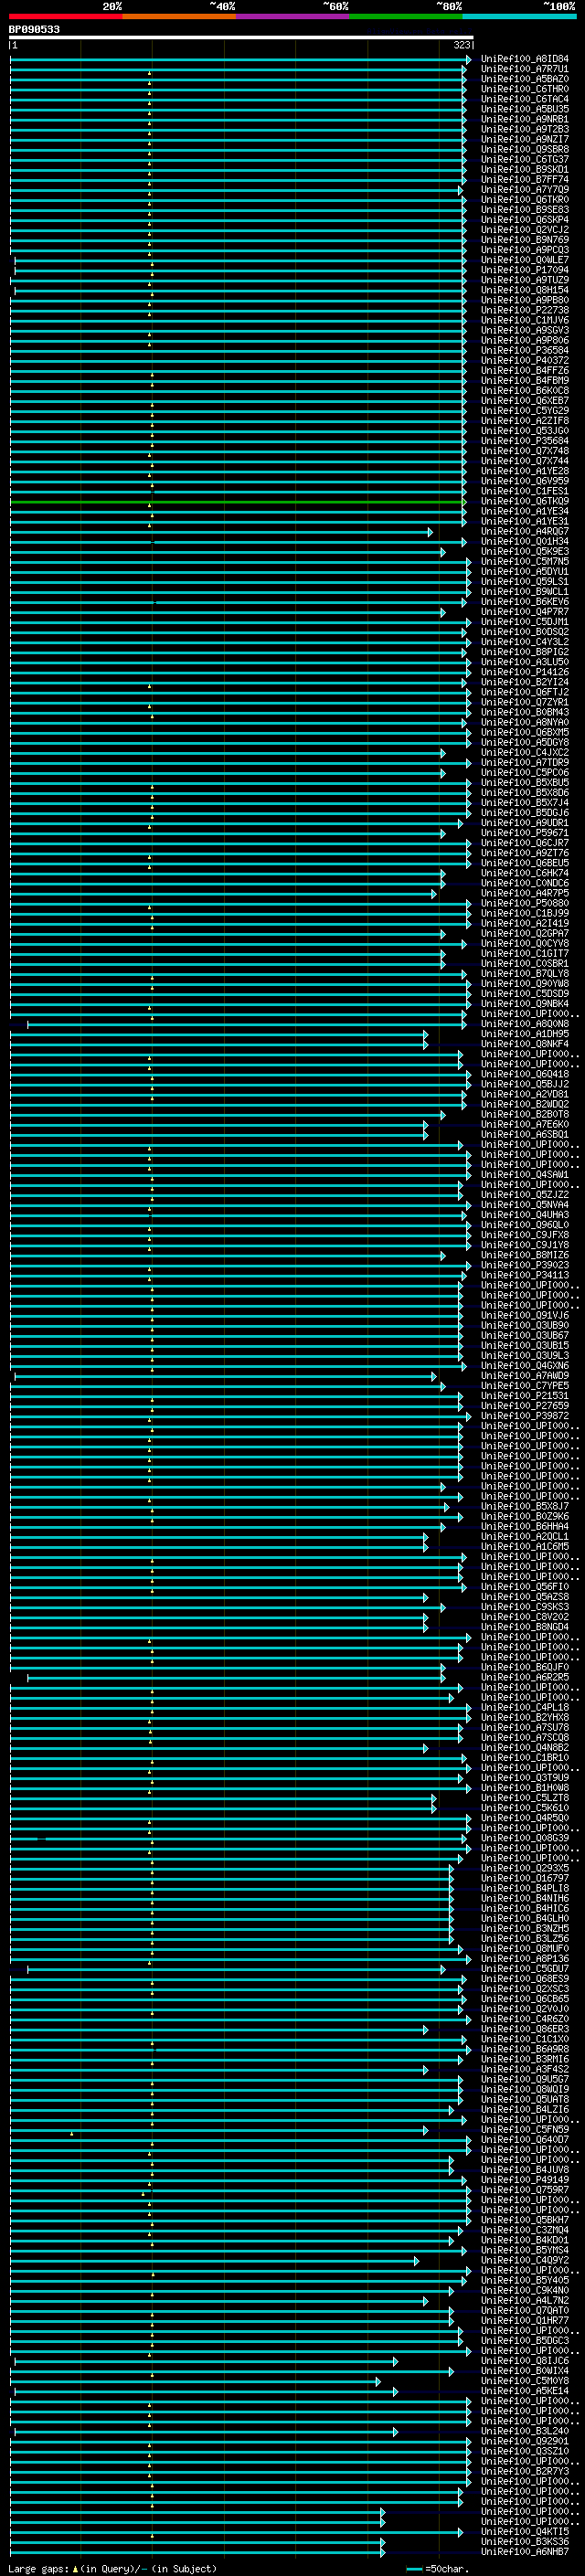Select the UniRef100_Q2GPA7 label
The height and width of the screenshot is (2576, 585).
[525, 933]
